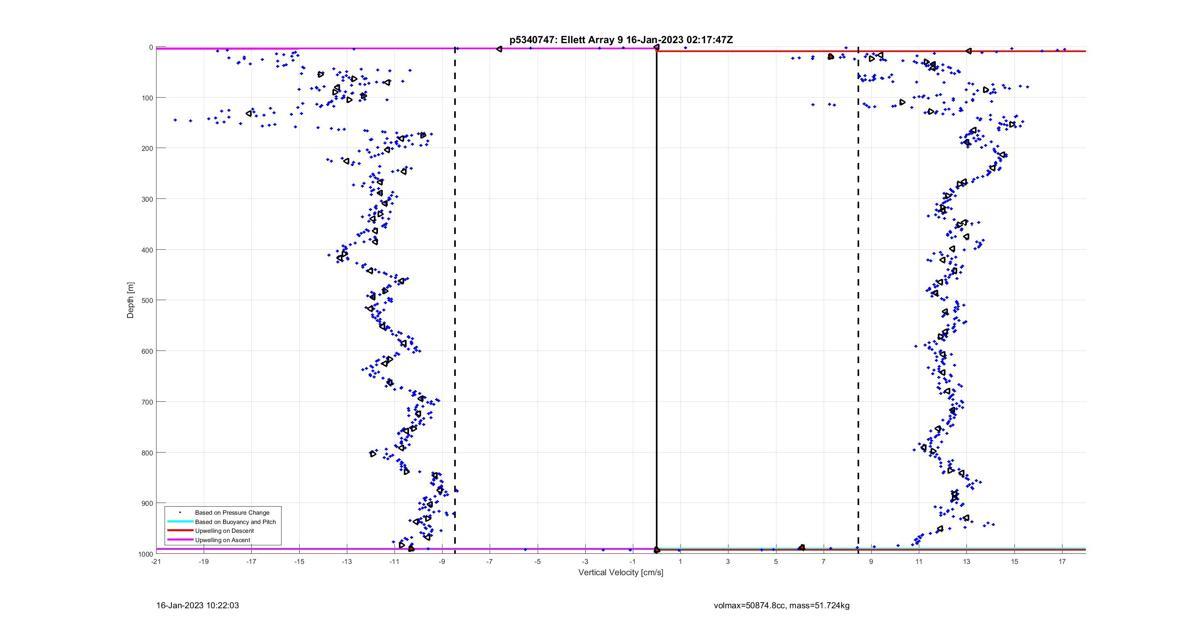The width and height of the screenshot is (1200, 622).
Task: Click x-axis tick label '-15'
Action: [299, 561]
